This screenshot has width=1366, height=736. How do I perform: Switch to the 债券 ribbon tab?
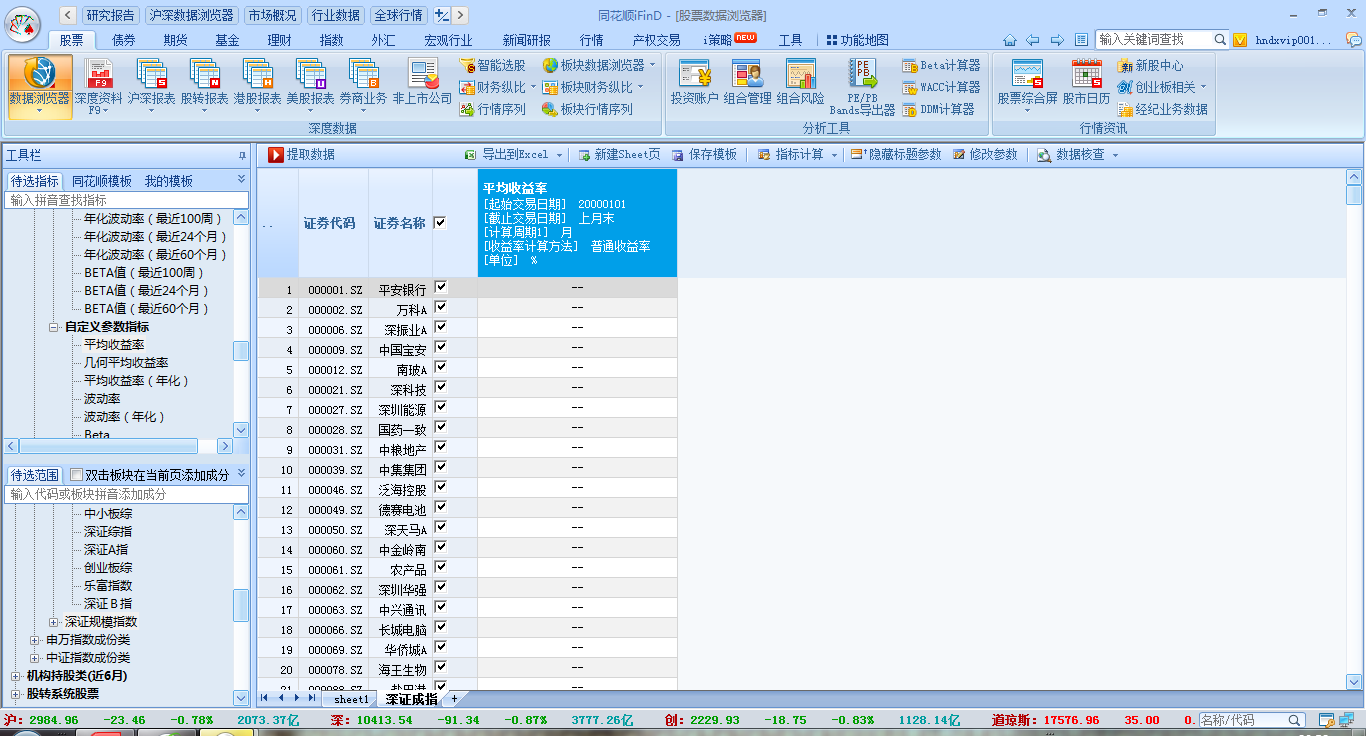click(x=124, y=40)
